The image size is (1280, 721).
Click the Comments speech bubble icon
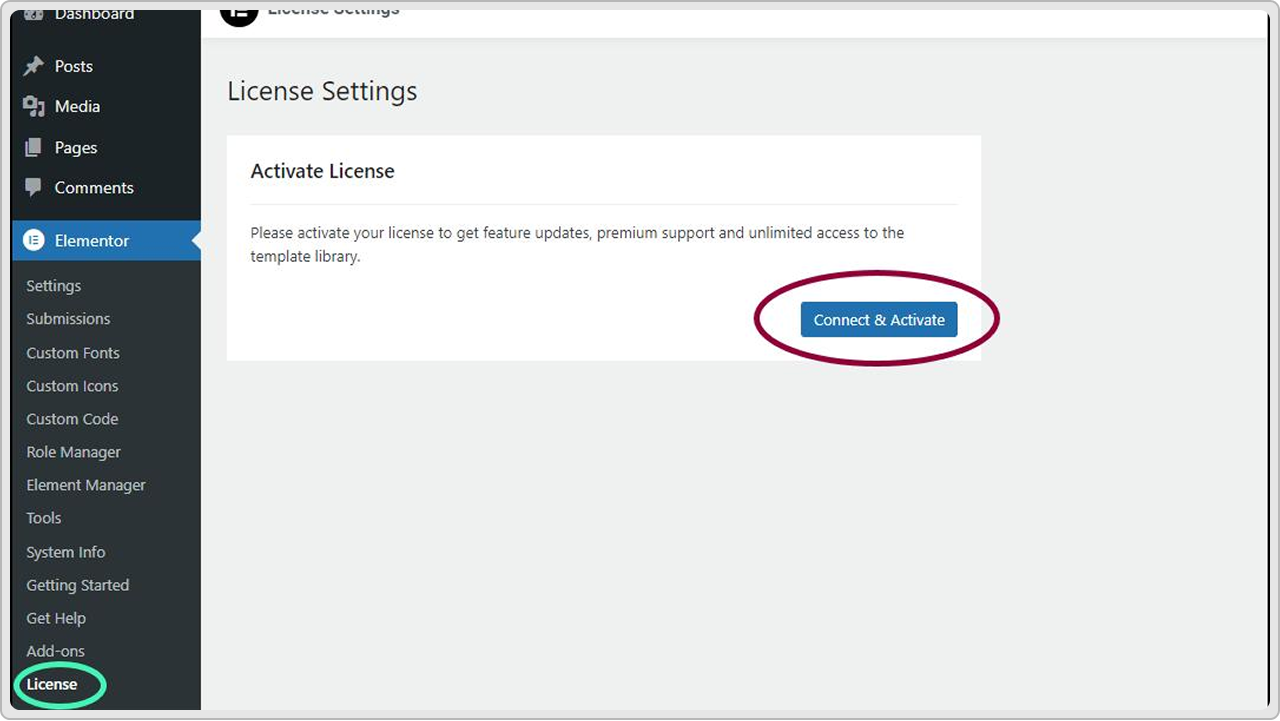(x=34, y=187)
